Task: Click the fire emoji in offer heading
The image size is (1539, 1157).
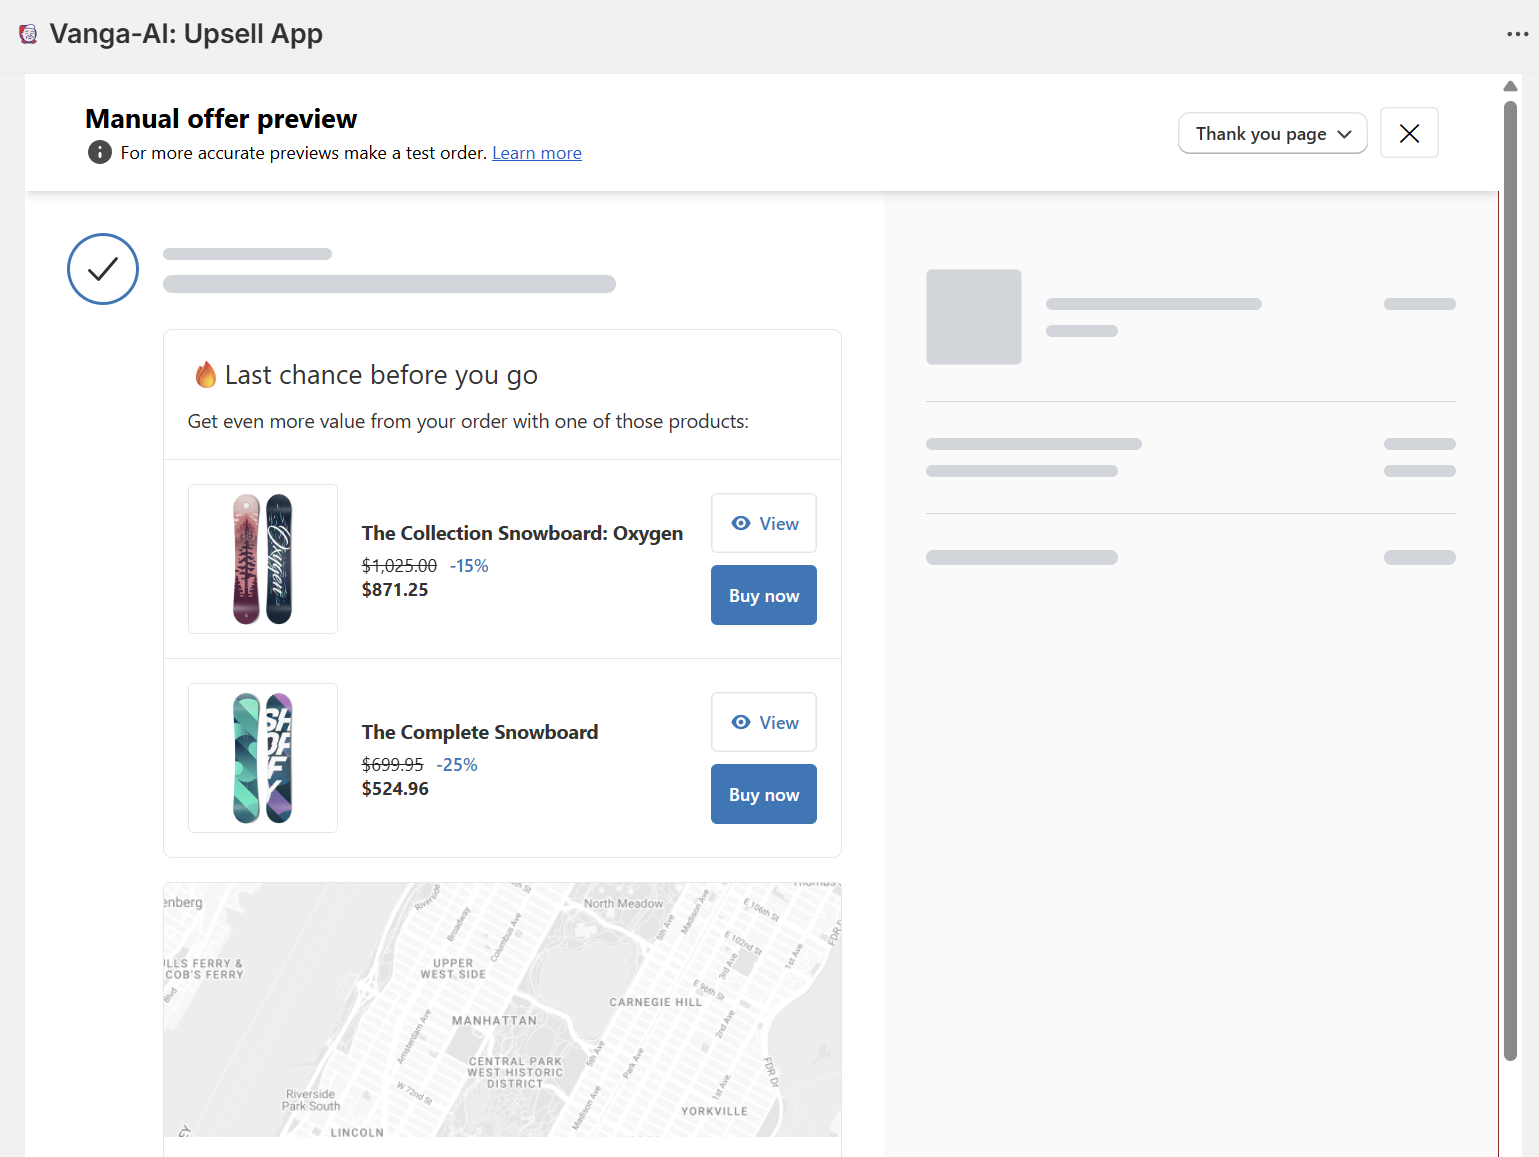Action: 206,375
